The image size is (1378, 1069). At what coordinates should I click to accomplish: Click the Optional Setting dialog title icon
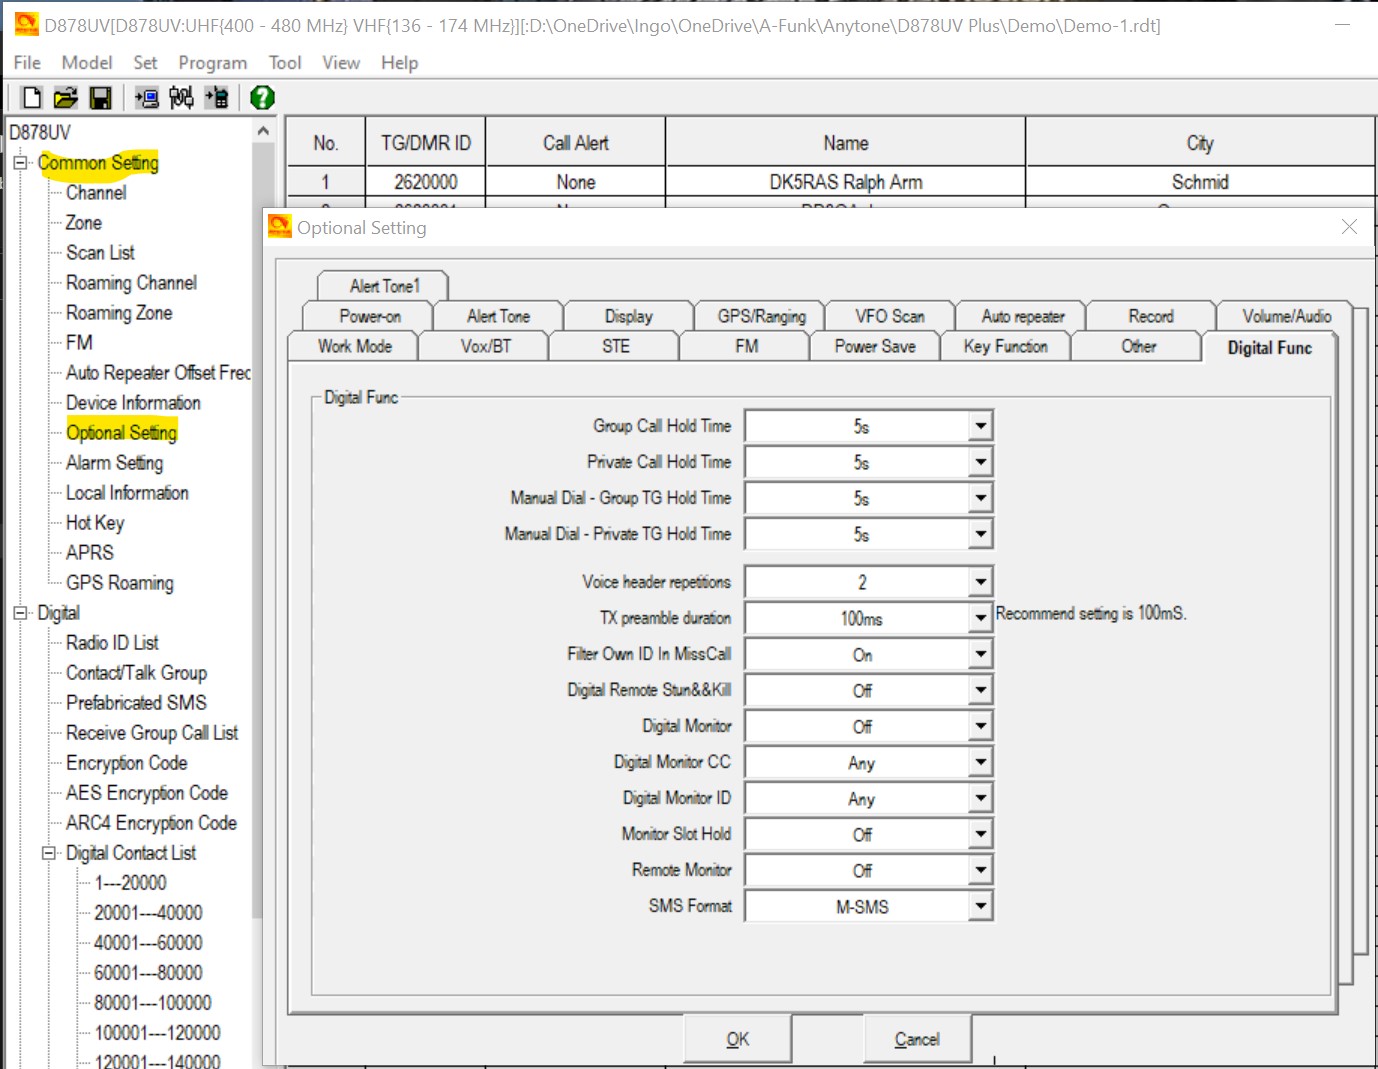coord(280,227)
